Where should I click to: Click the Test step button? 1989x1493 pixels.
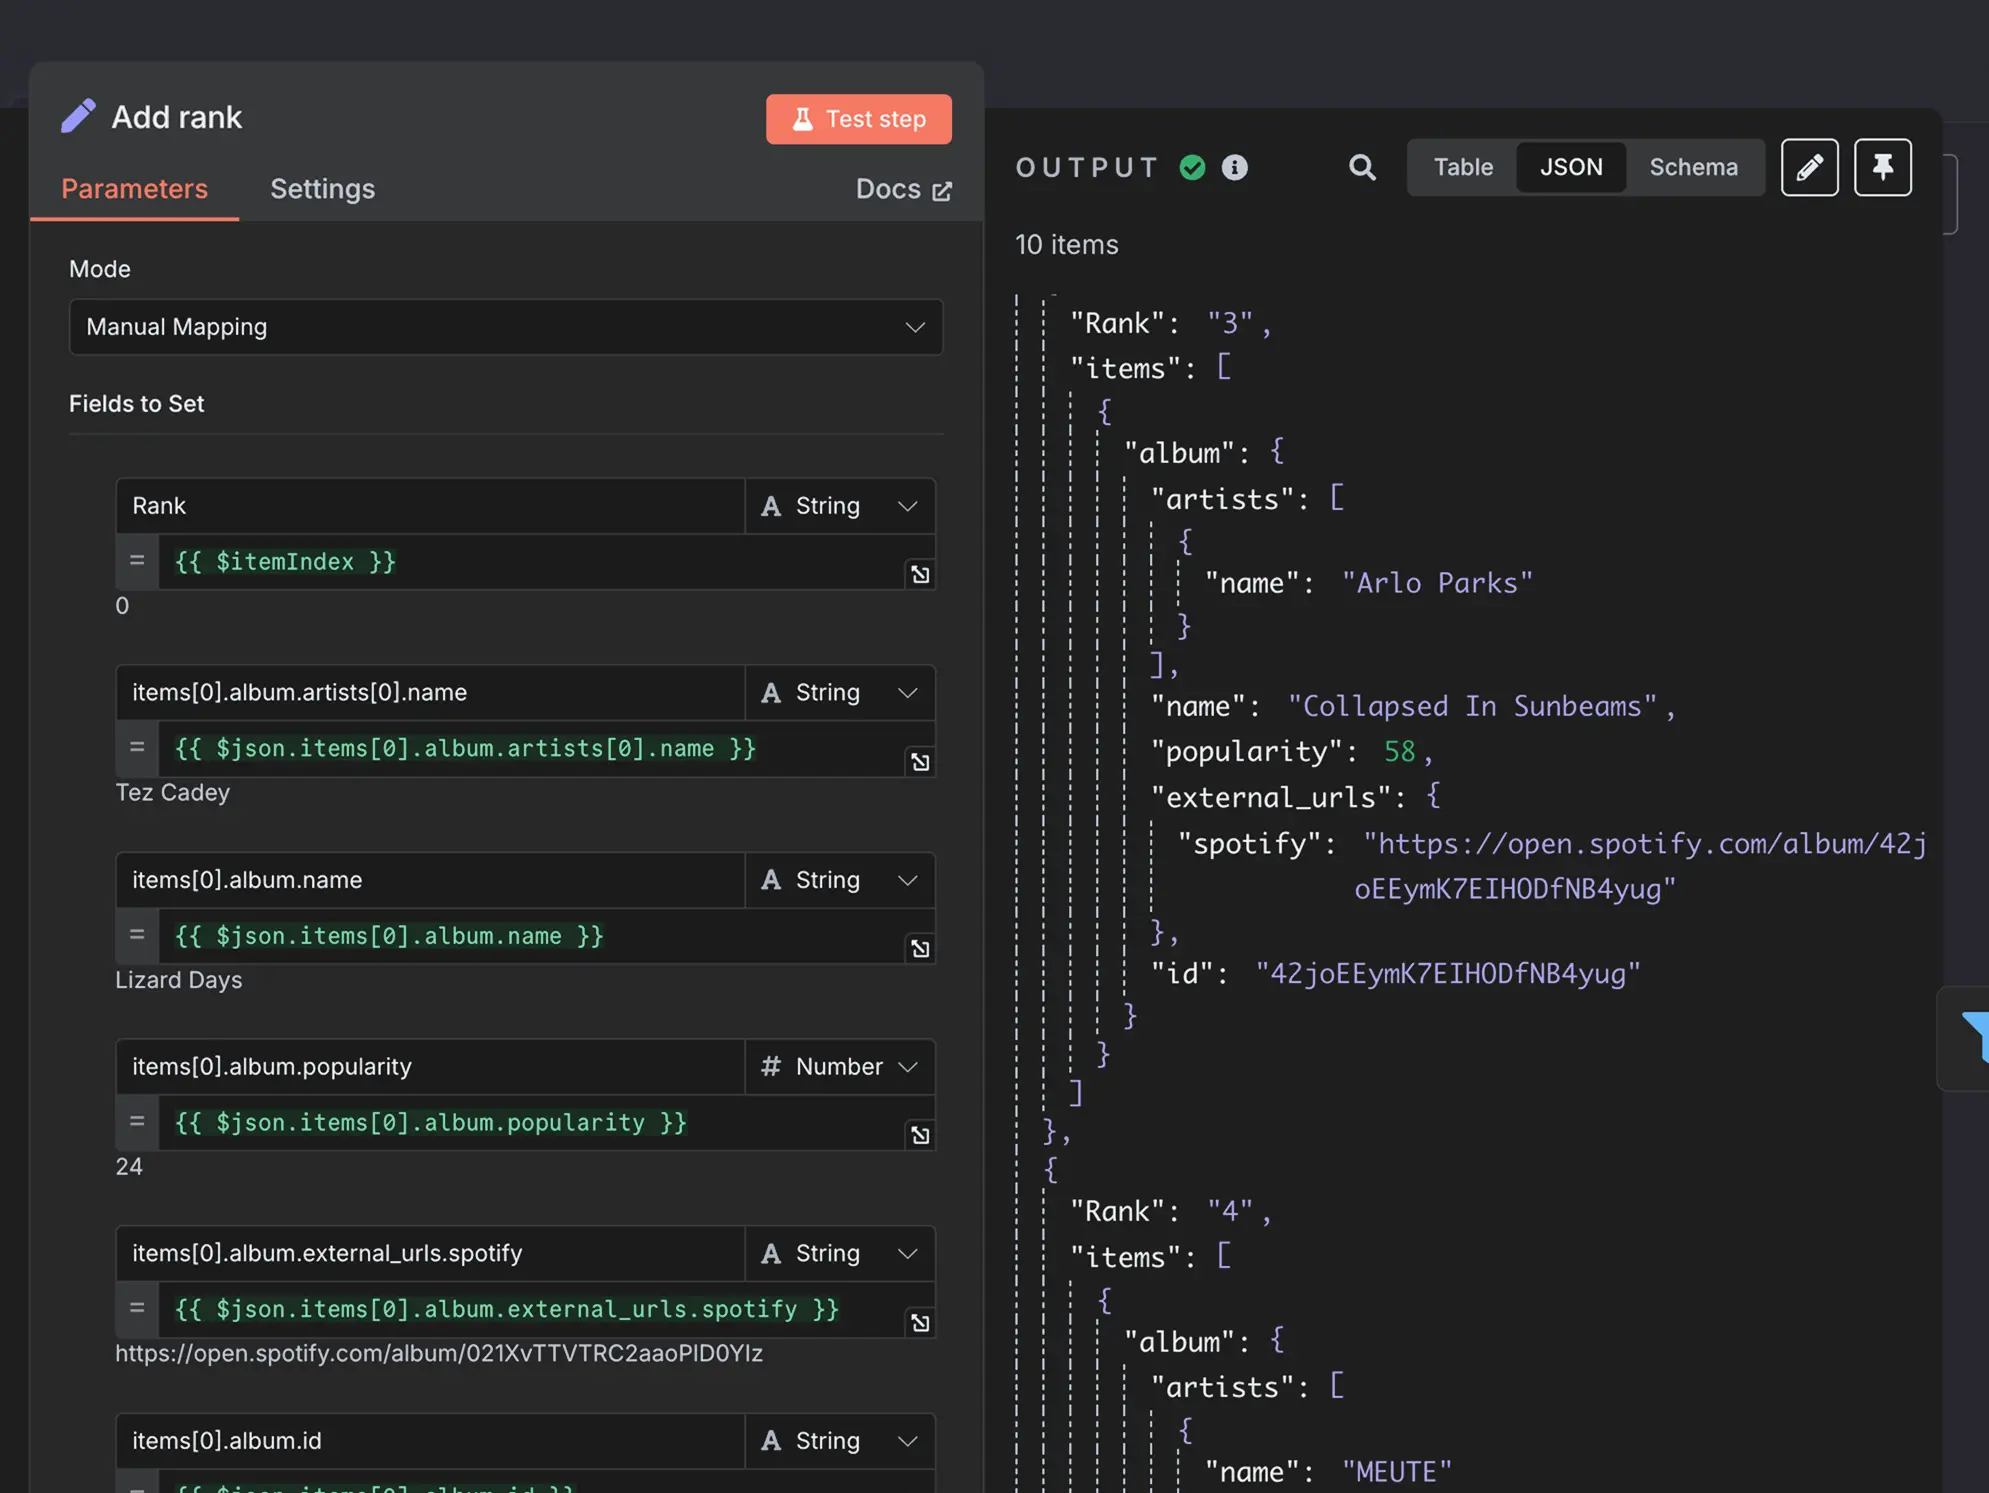click(x=858, y=119)
